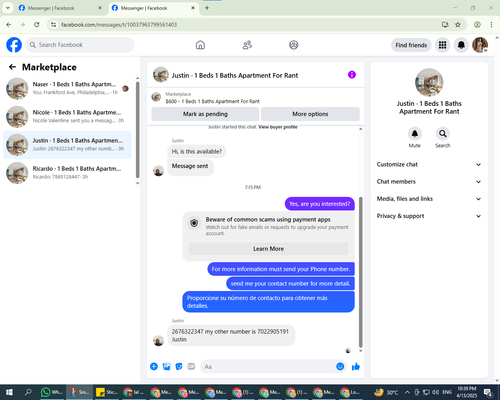The width and height of the screenshot is (500, 400).
Task: Click the browser address bar URL
Action: pos(119,24)
